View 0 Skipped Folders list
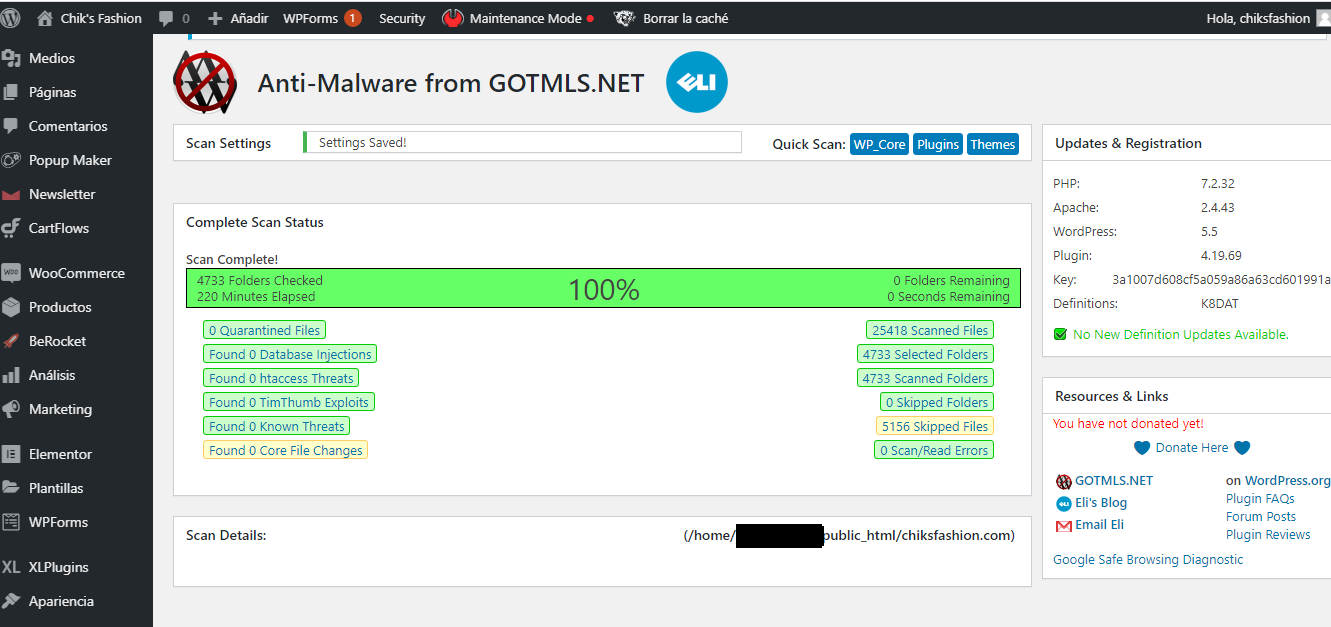This screenshot has height=627, width=1331. pyautogui.click(x=937, y=402)
